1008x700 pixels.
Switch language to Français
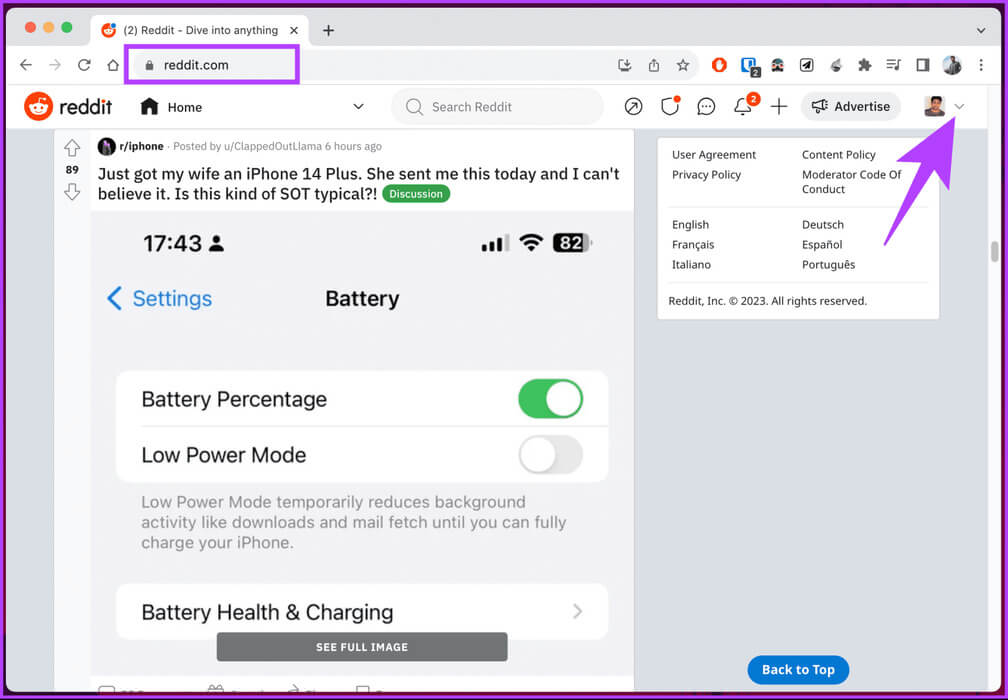coord(693,245)
